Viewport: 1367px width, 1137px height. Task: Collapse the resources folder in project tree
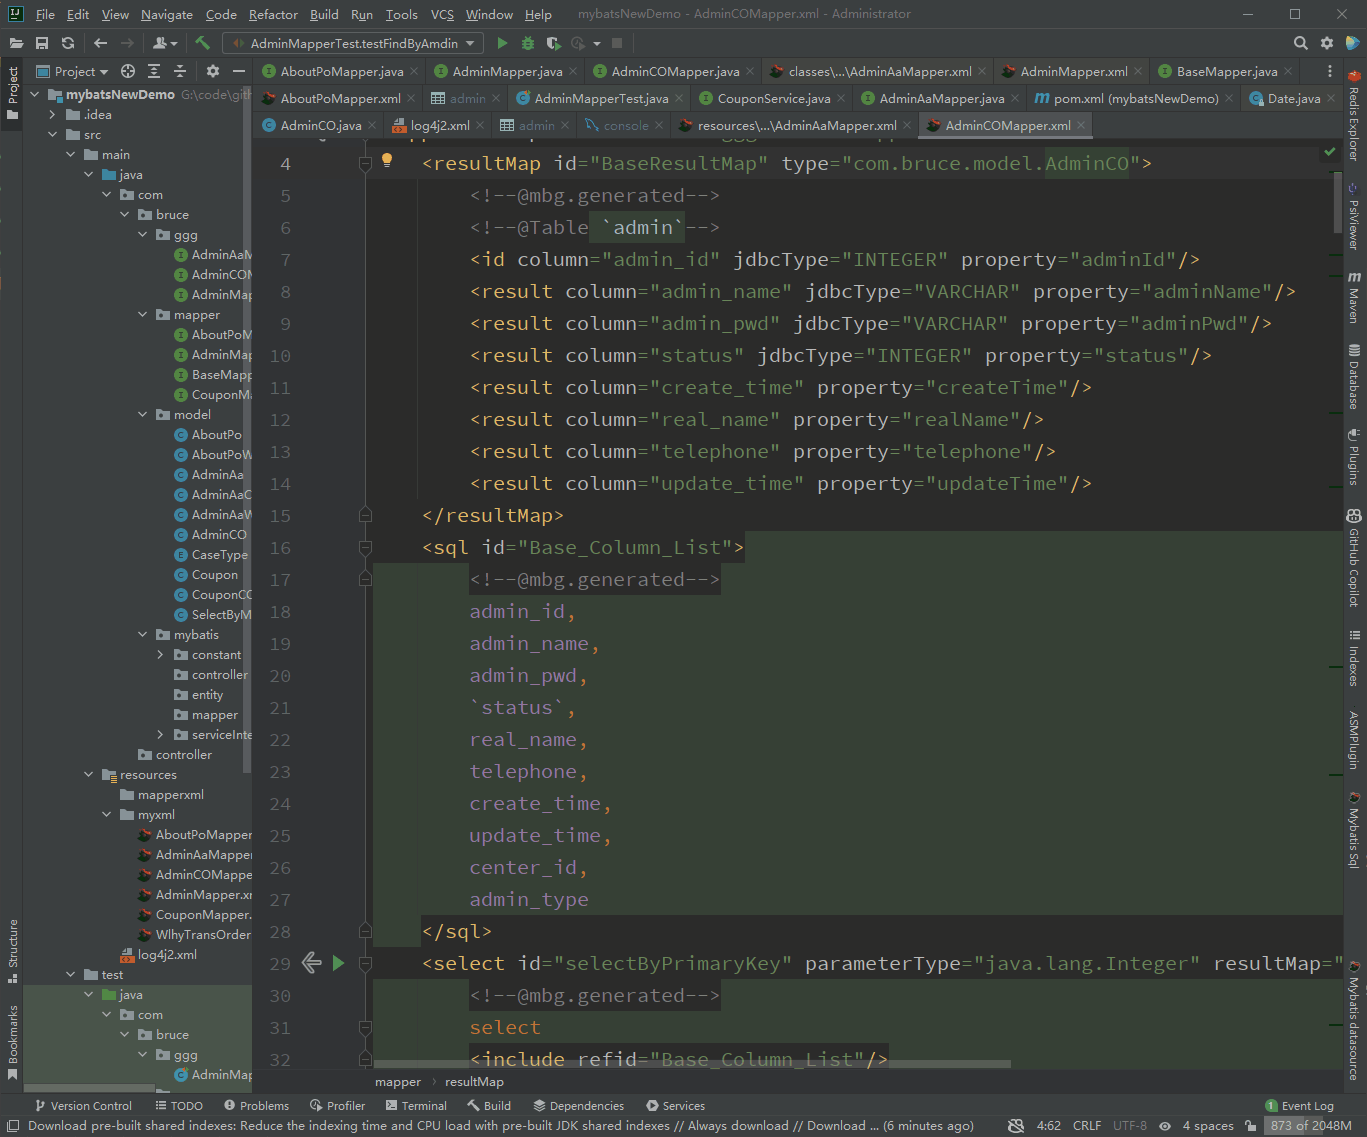89,775
